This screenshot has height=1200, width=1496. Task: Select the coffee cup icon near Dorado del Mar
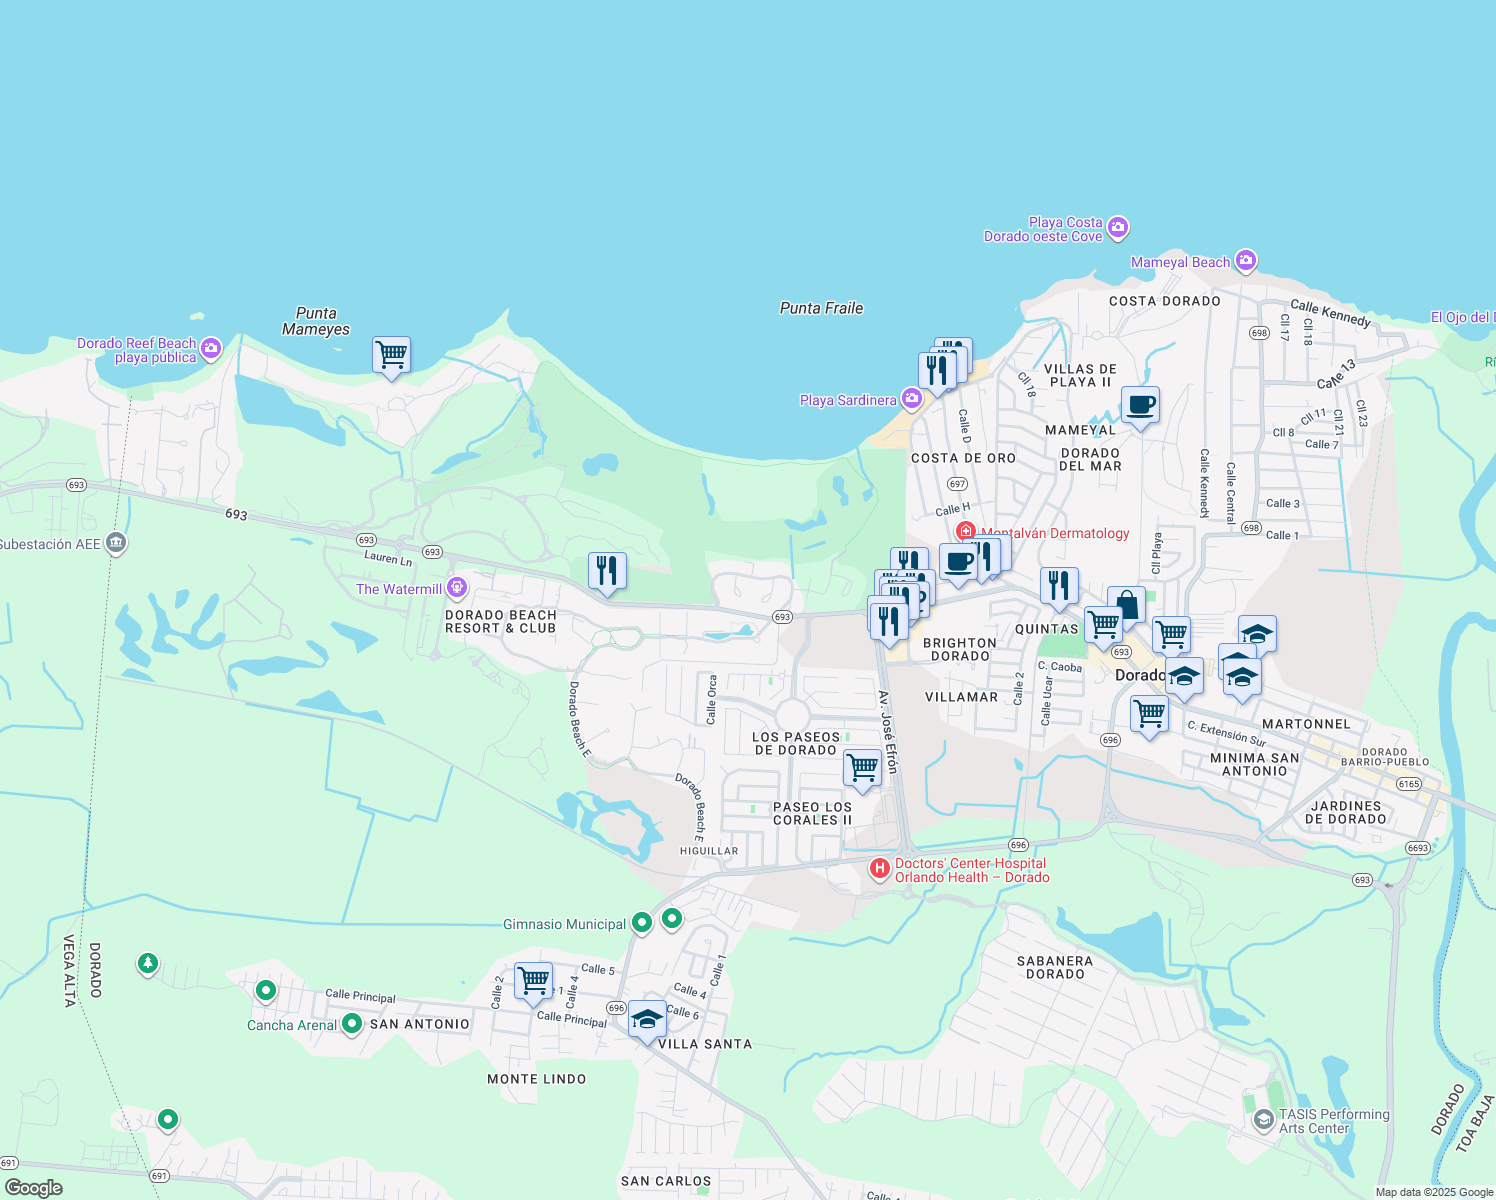(x=1140, y=406)
